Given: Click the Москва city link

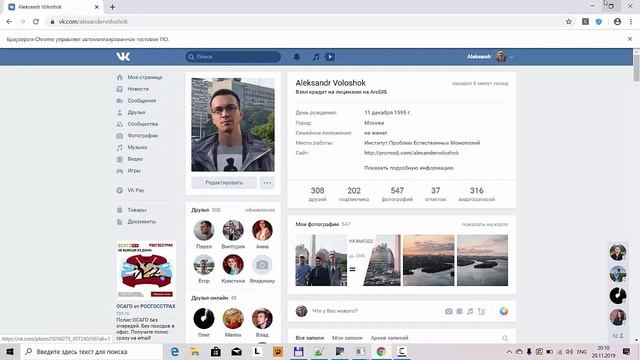Looking at the screenshot, I should coord(374,123).
